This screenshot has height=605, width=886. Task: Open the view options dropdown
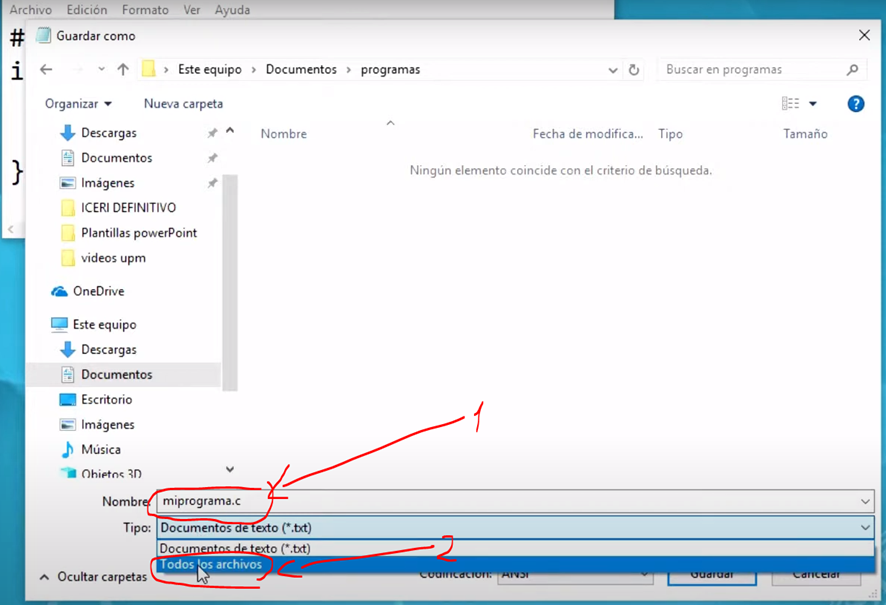(x=812, y=104)
